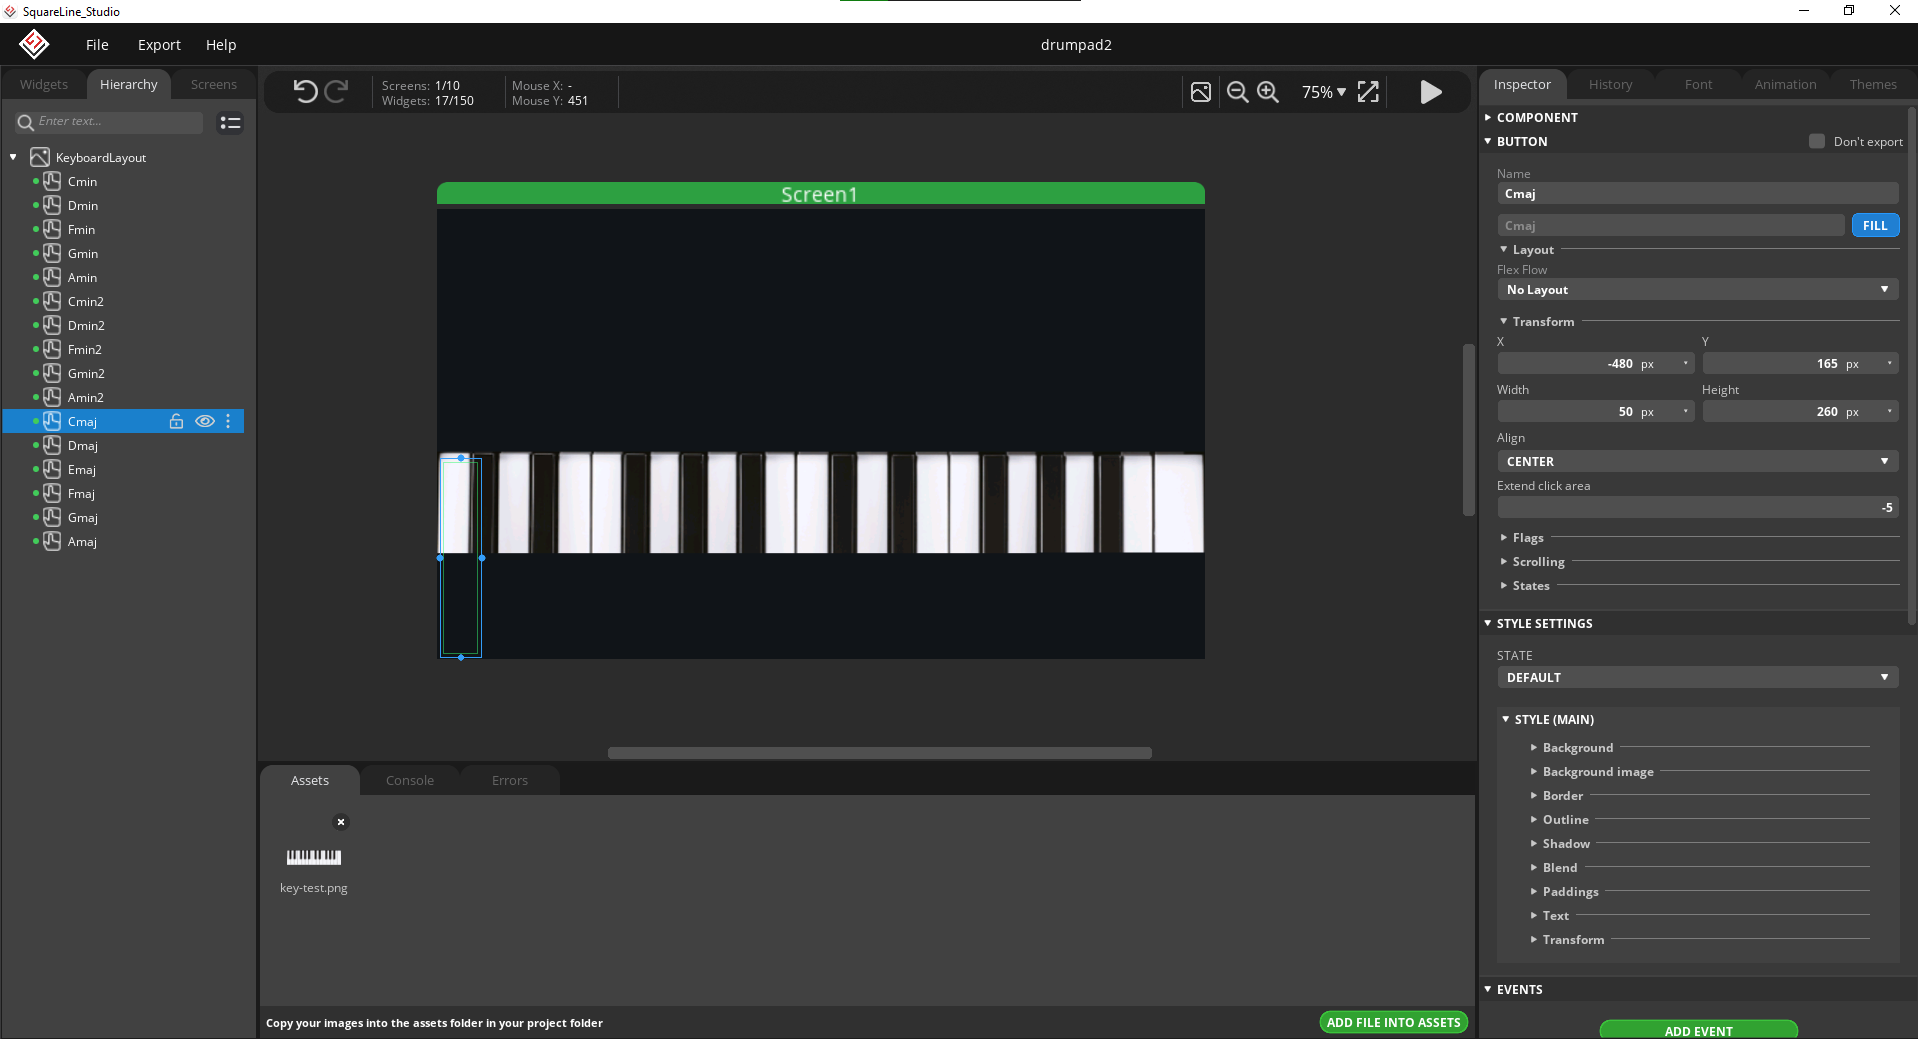This screenshot has height=1039, width=1918.
Task: Switch to the Animation tab
Action: click(1785, 85)
